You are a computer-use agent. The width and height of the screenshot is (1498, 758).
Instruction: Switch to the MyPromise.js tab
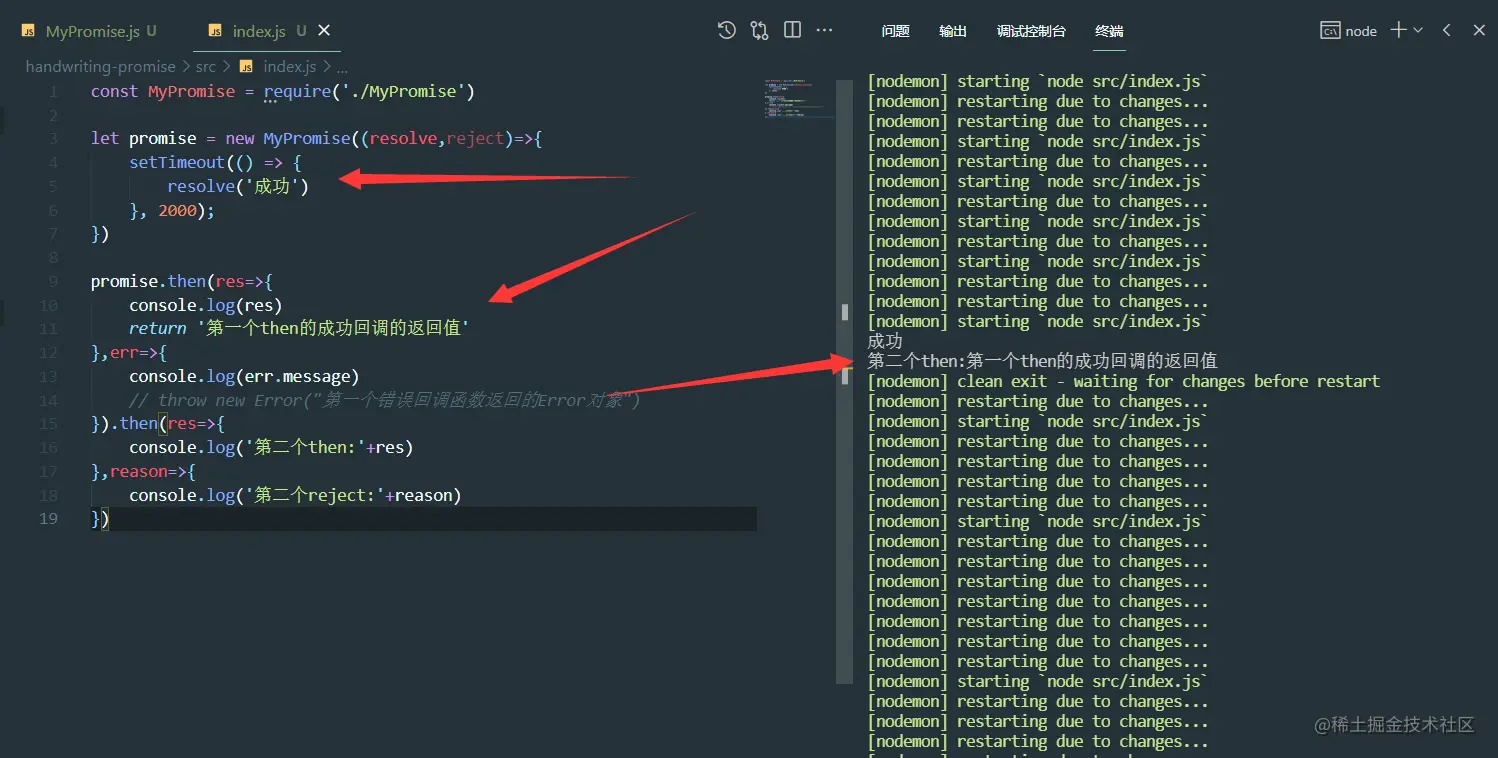pyautogui.click(x=92, y=31)
